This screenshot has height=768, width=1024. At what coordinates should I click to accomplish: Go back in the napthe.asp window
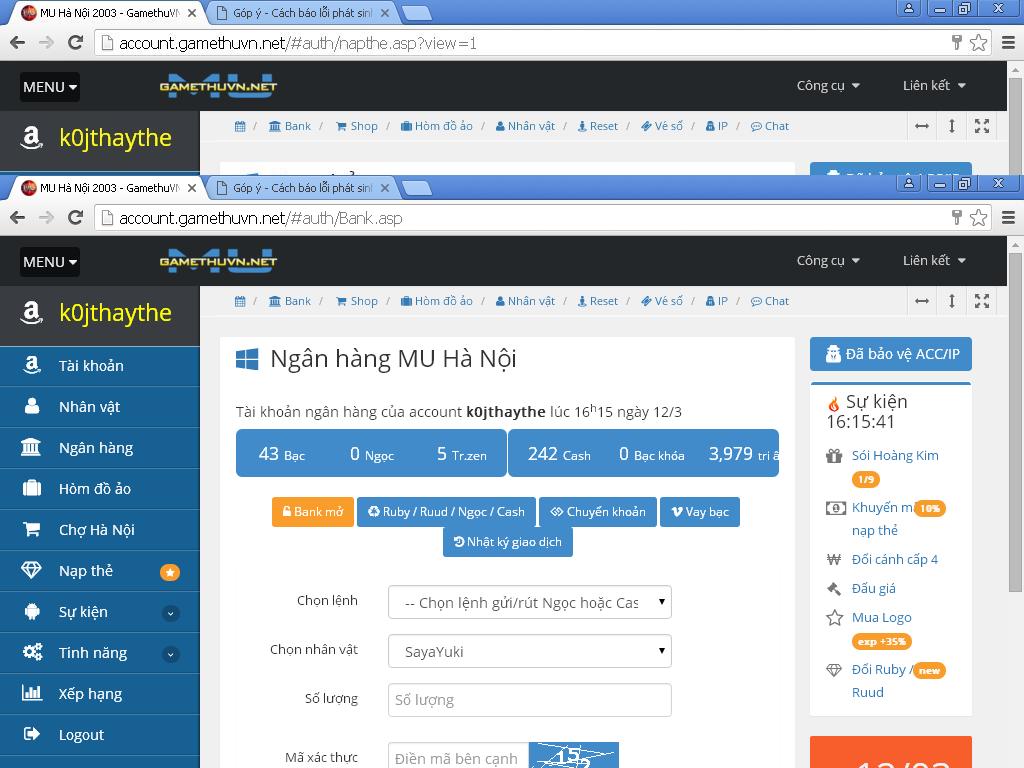18,43
